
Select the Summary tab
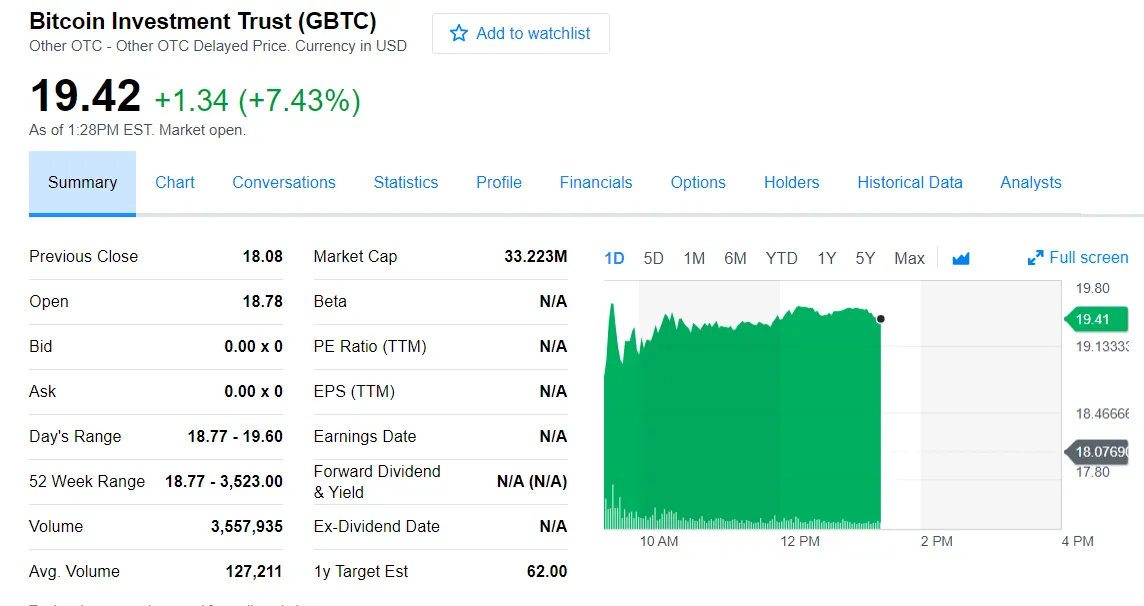[82, 182]
